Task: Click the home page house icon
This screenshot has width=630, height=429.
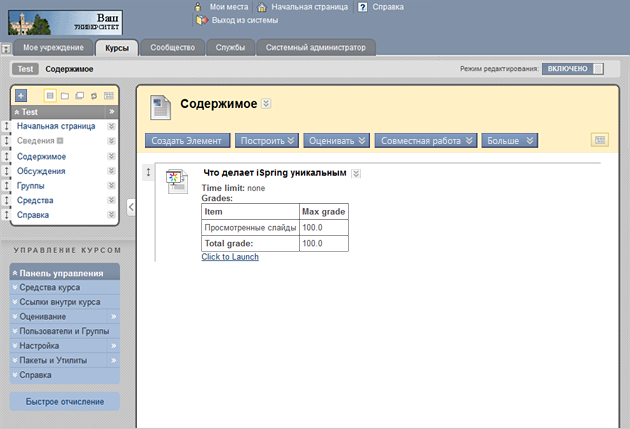Action: click(x=262, y=7)
